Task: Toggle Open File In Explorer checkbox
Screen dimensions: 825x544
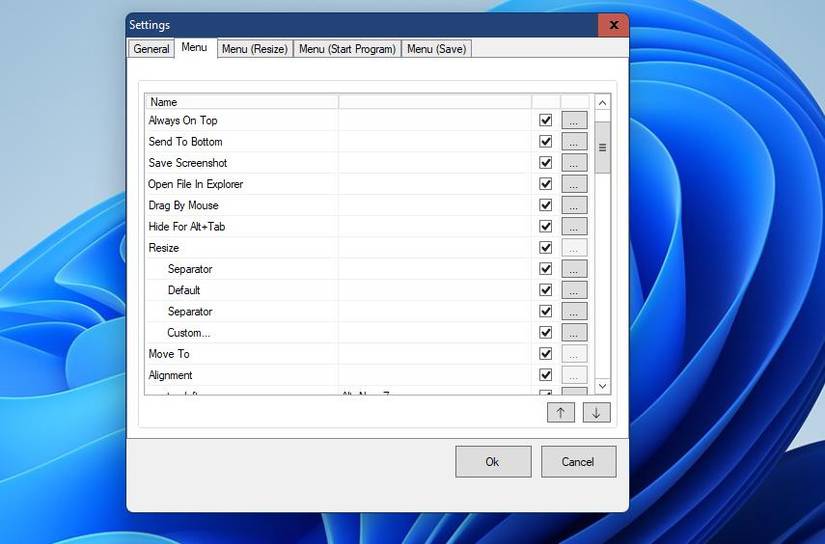Action: pos(546,184)
